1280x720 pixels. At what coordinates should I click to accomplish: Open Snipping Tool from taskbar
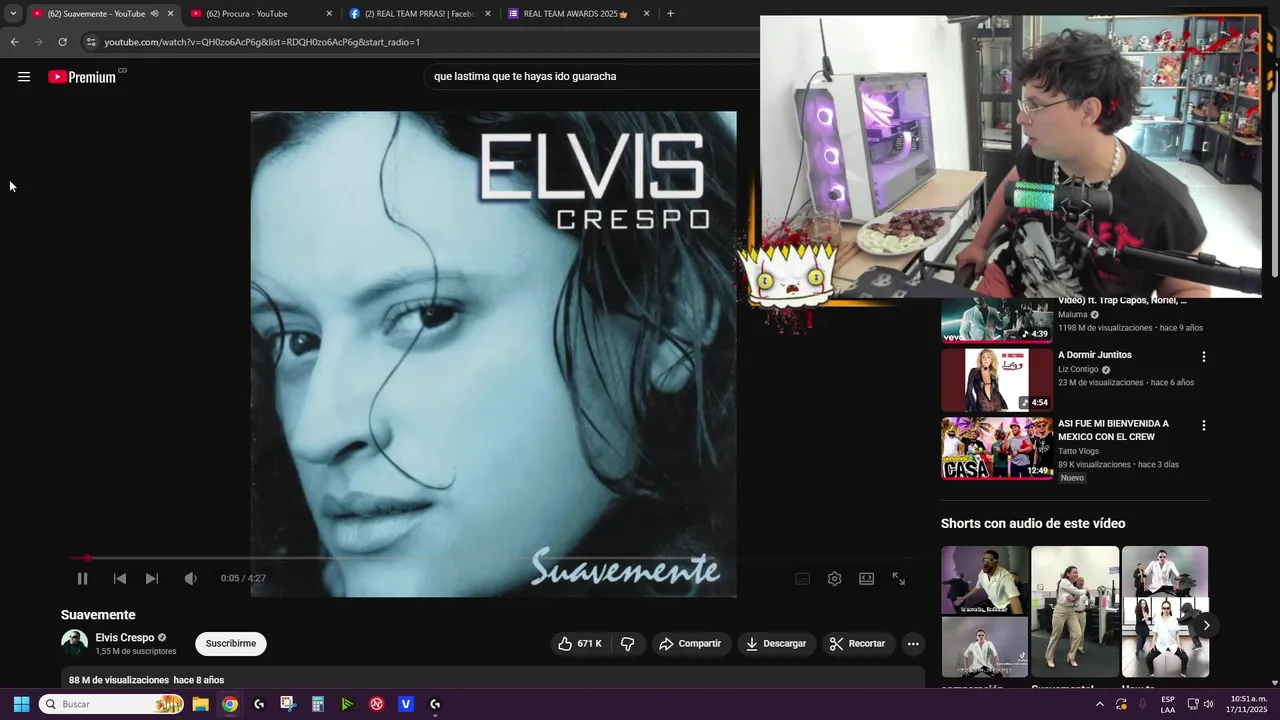[x=288, y=704]
